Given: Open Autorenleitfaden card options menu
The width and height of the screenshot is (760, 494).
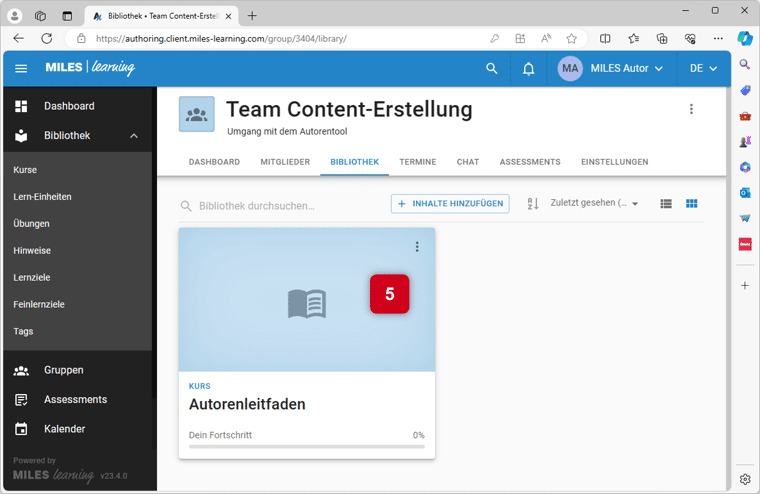Looking at the screenshot, I should click(417, 247).
